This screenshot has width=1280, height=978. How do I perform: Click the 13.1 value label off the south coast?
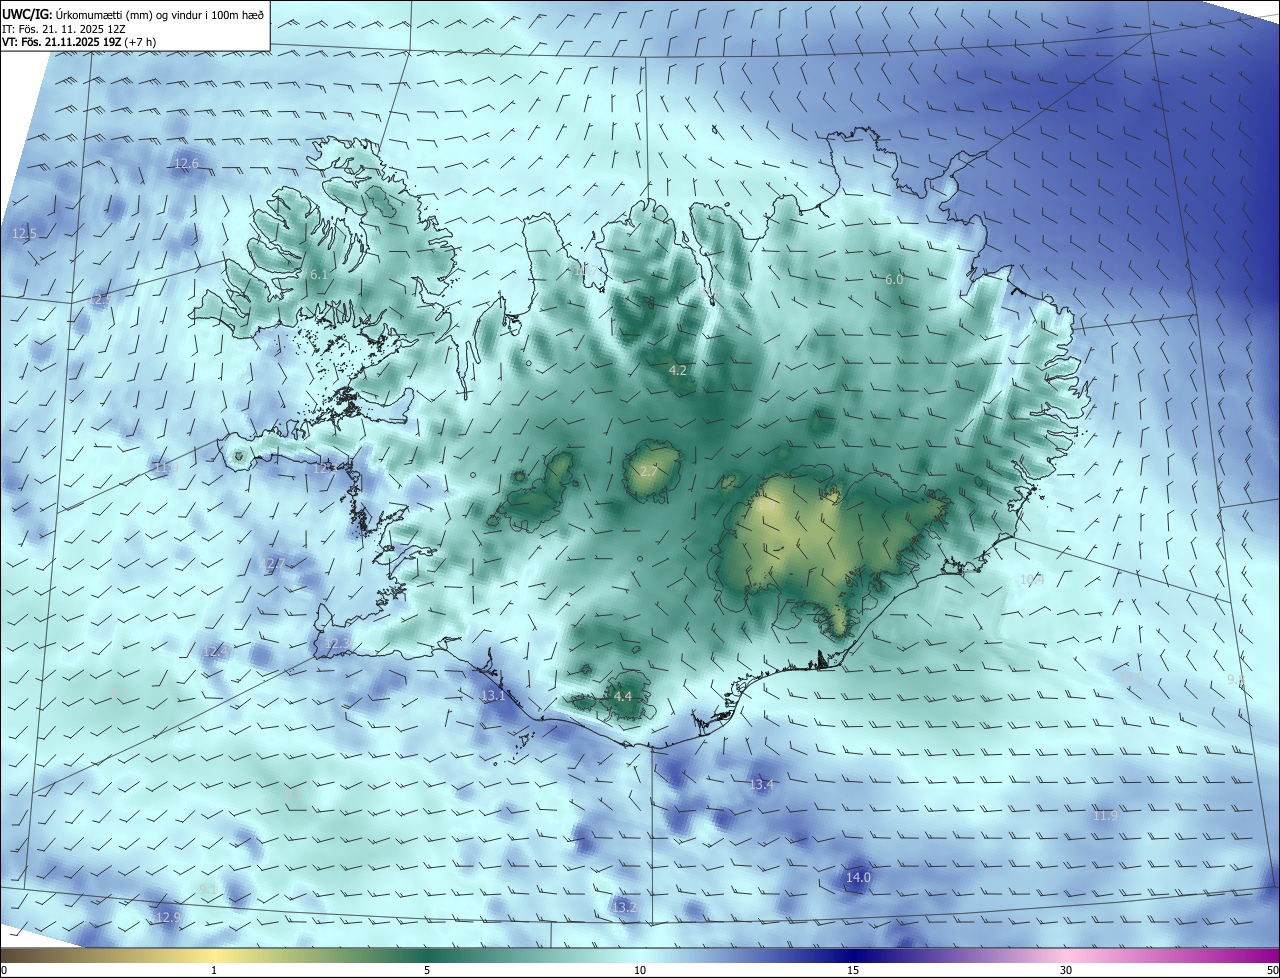point(494,696)
